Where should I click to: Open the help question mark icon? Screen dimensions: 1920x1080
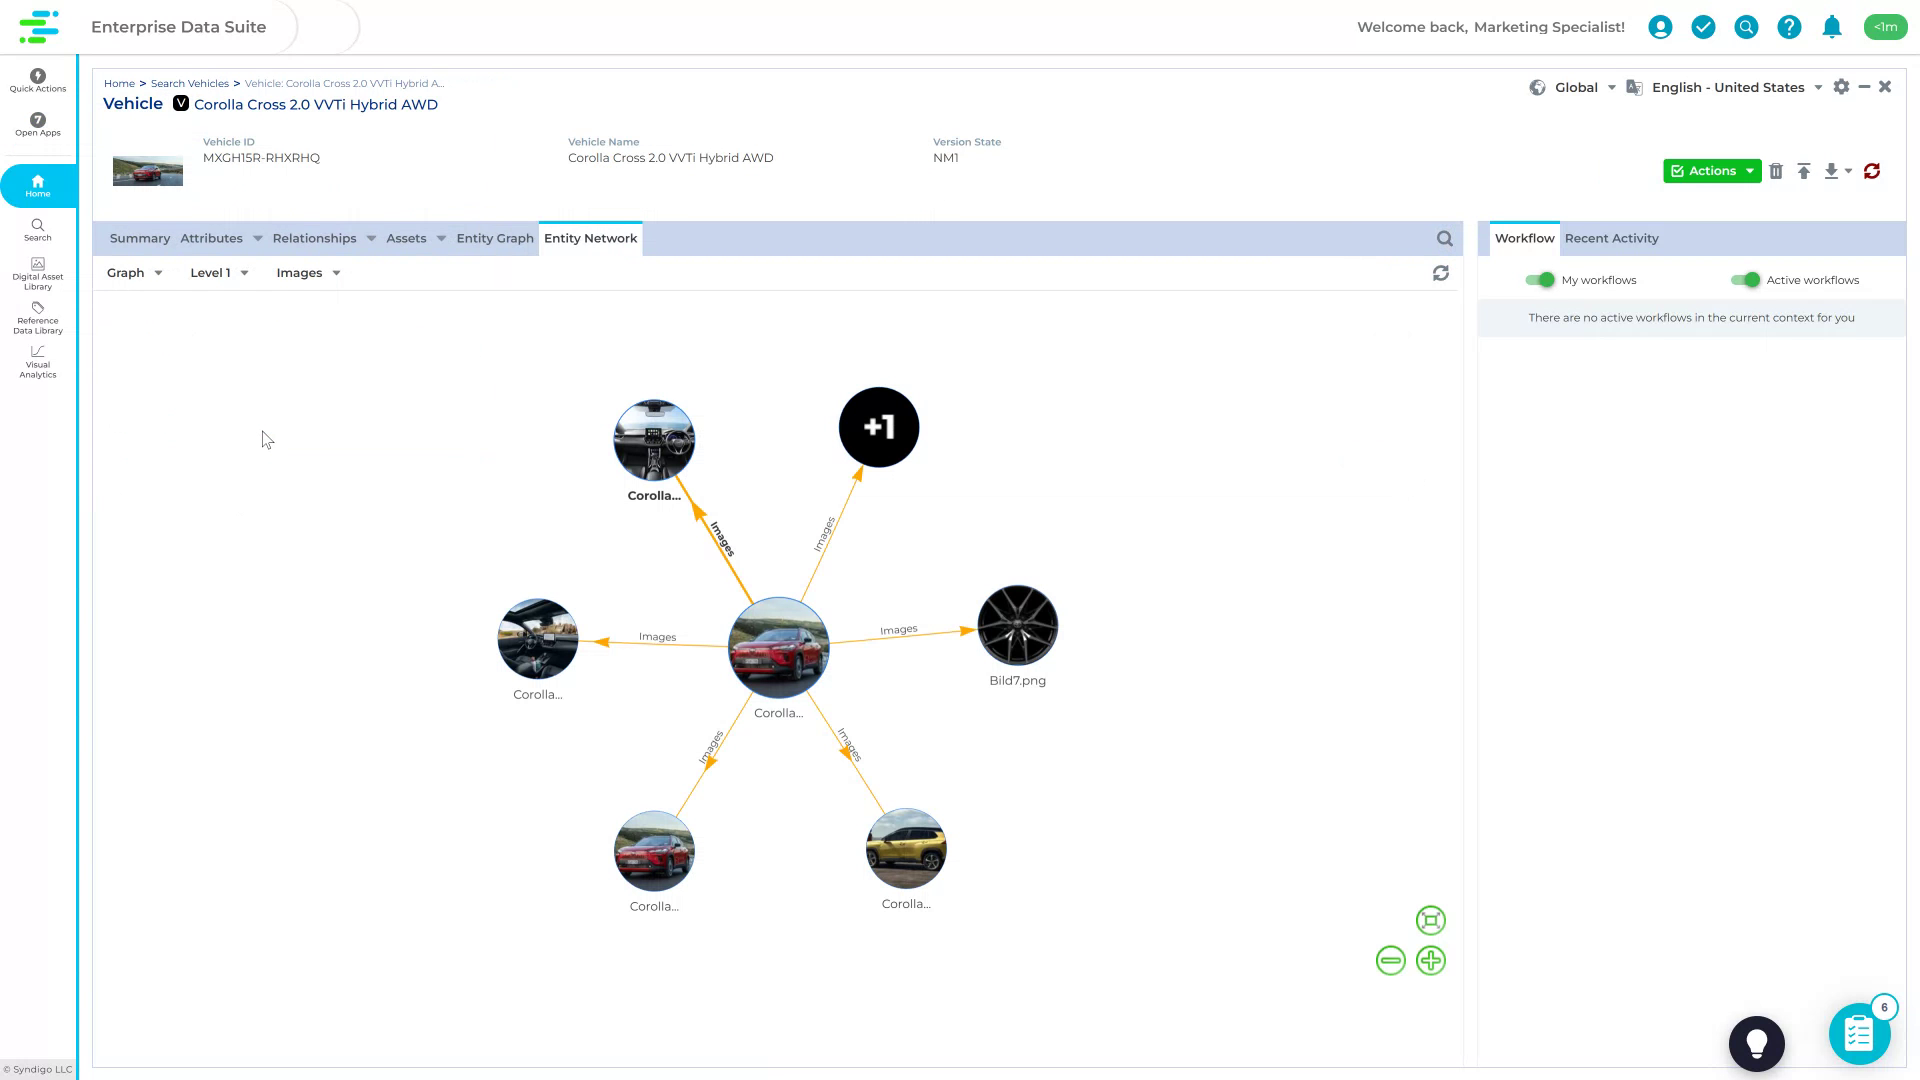1789,27
